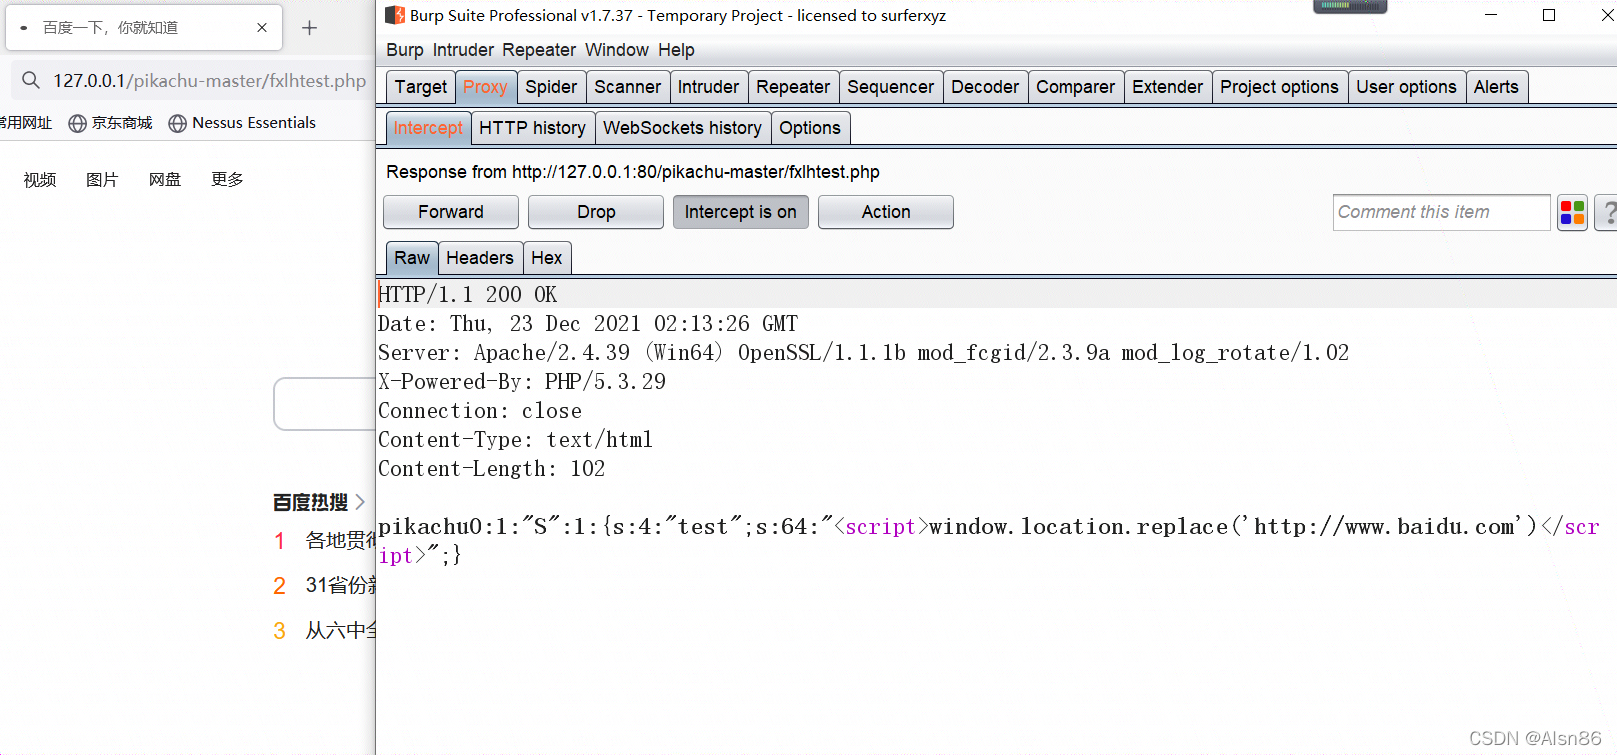The image size is (1617, 755).
Task: Open the Decoder tab
Action: click(985, 87)
